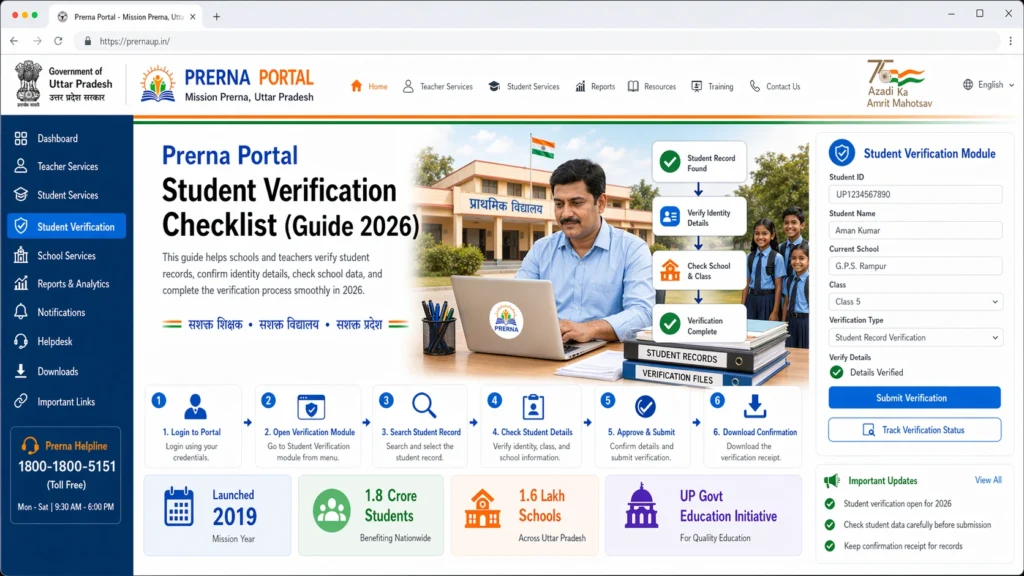Close the Prerna Portal browser tab
Viewport: 1024px width, 576px height.
(193, 17)
